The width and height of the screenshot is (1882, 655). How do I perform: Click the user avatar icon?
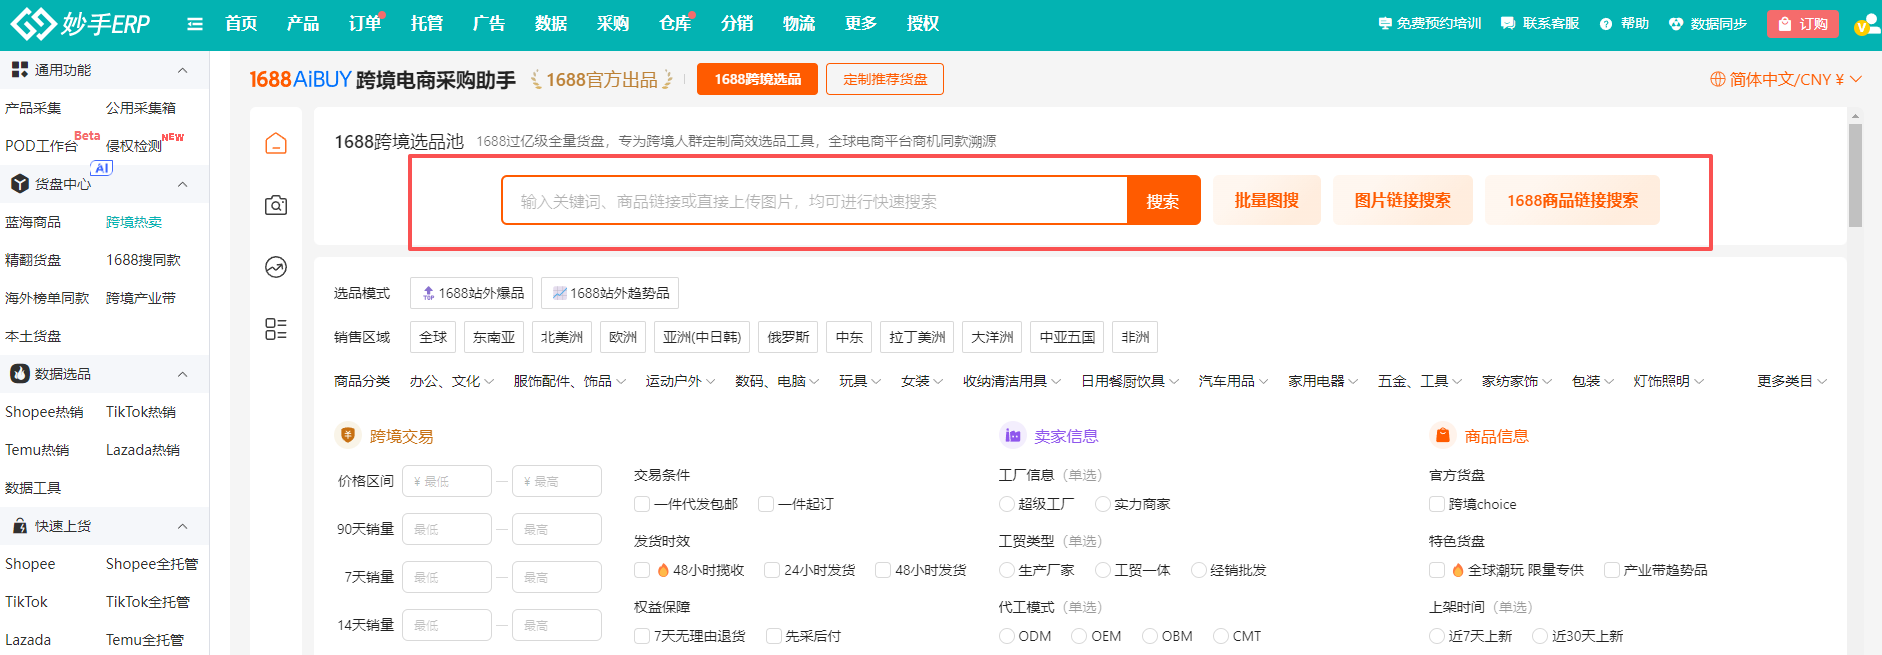(x=1867, y=24)
